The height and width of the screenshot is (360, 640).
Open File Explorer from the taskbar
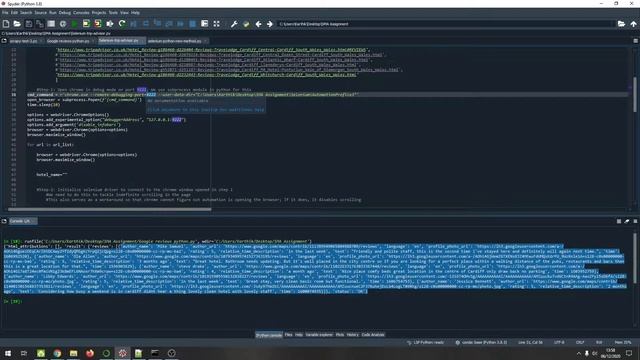click(73, 353)
